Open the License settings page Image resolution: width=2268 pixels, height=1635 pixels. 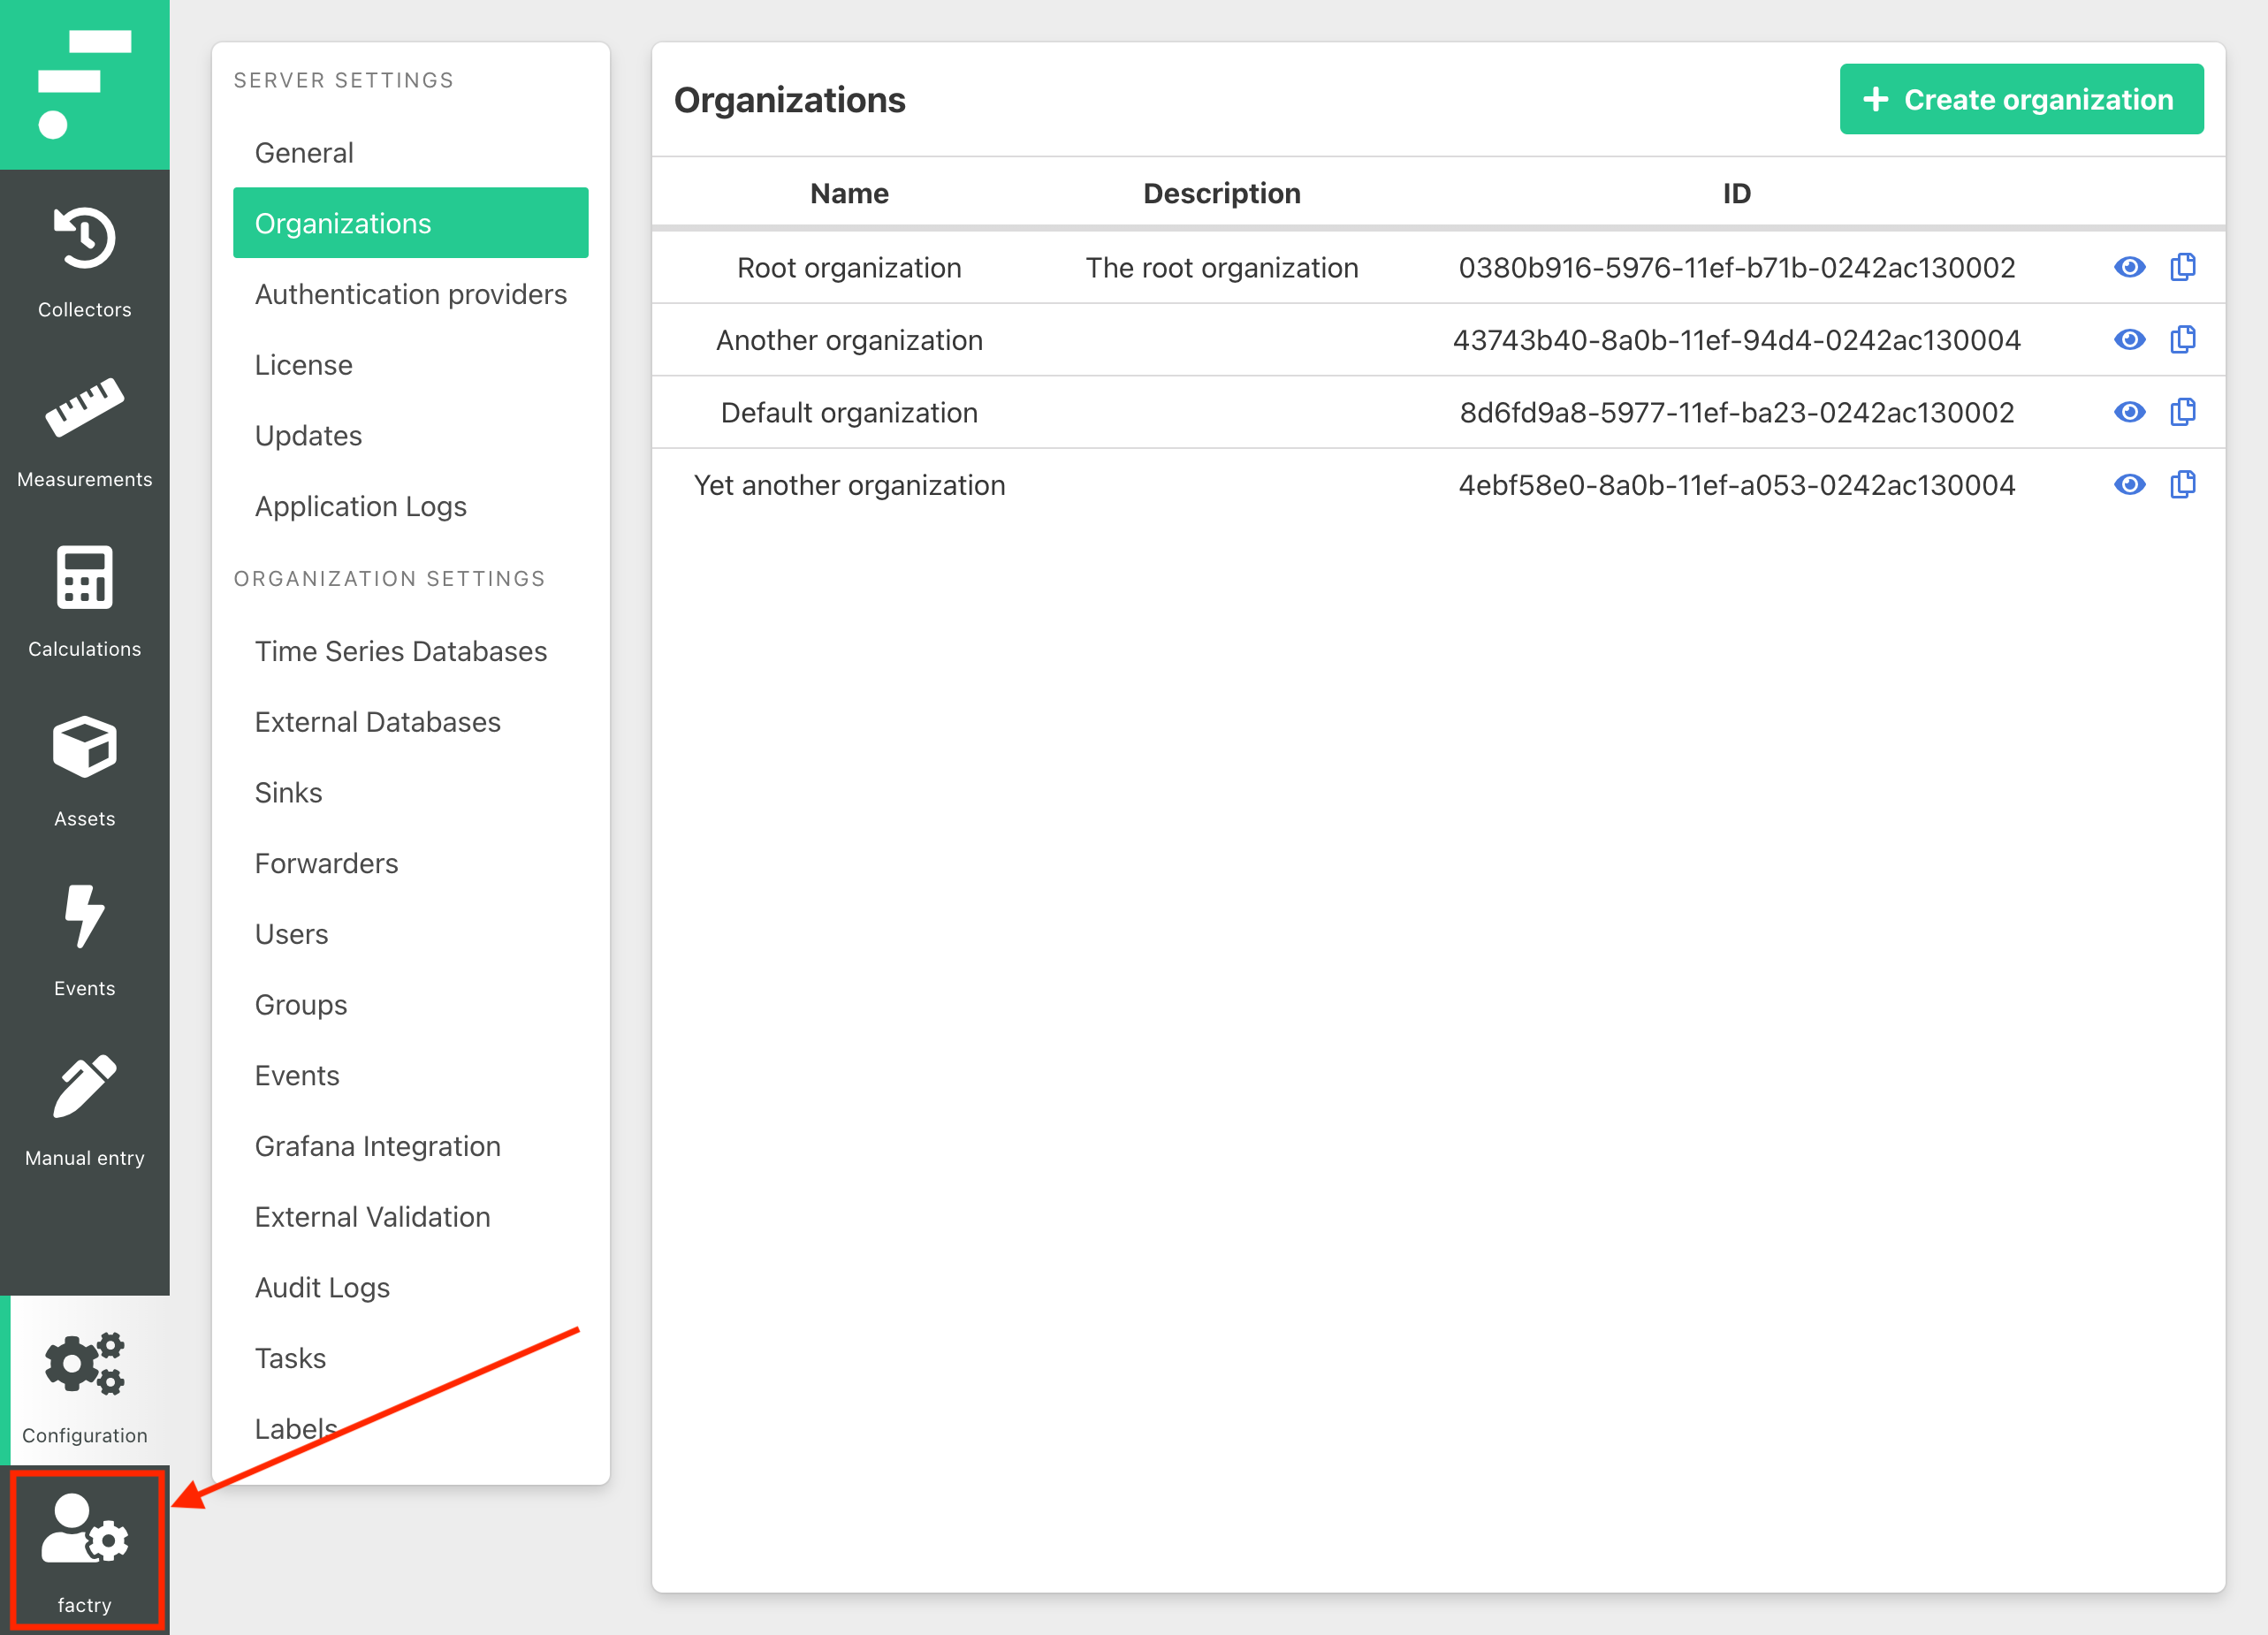click(x=410, y=365)
